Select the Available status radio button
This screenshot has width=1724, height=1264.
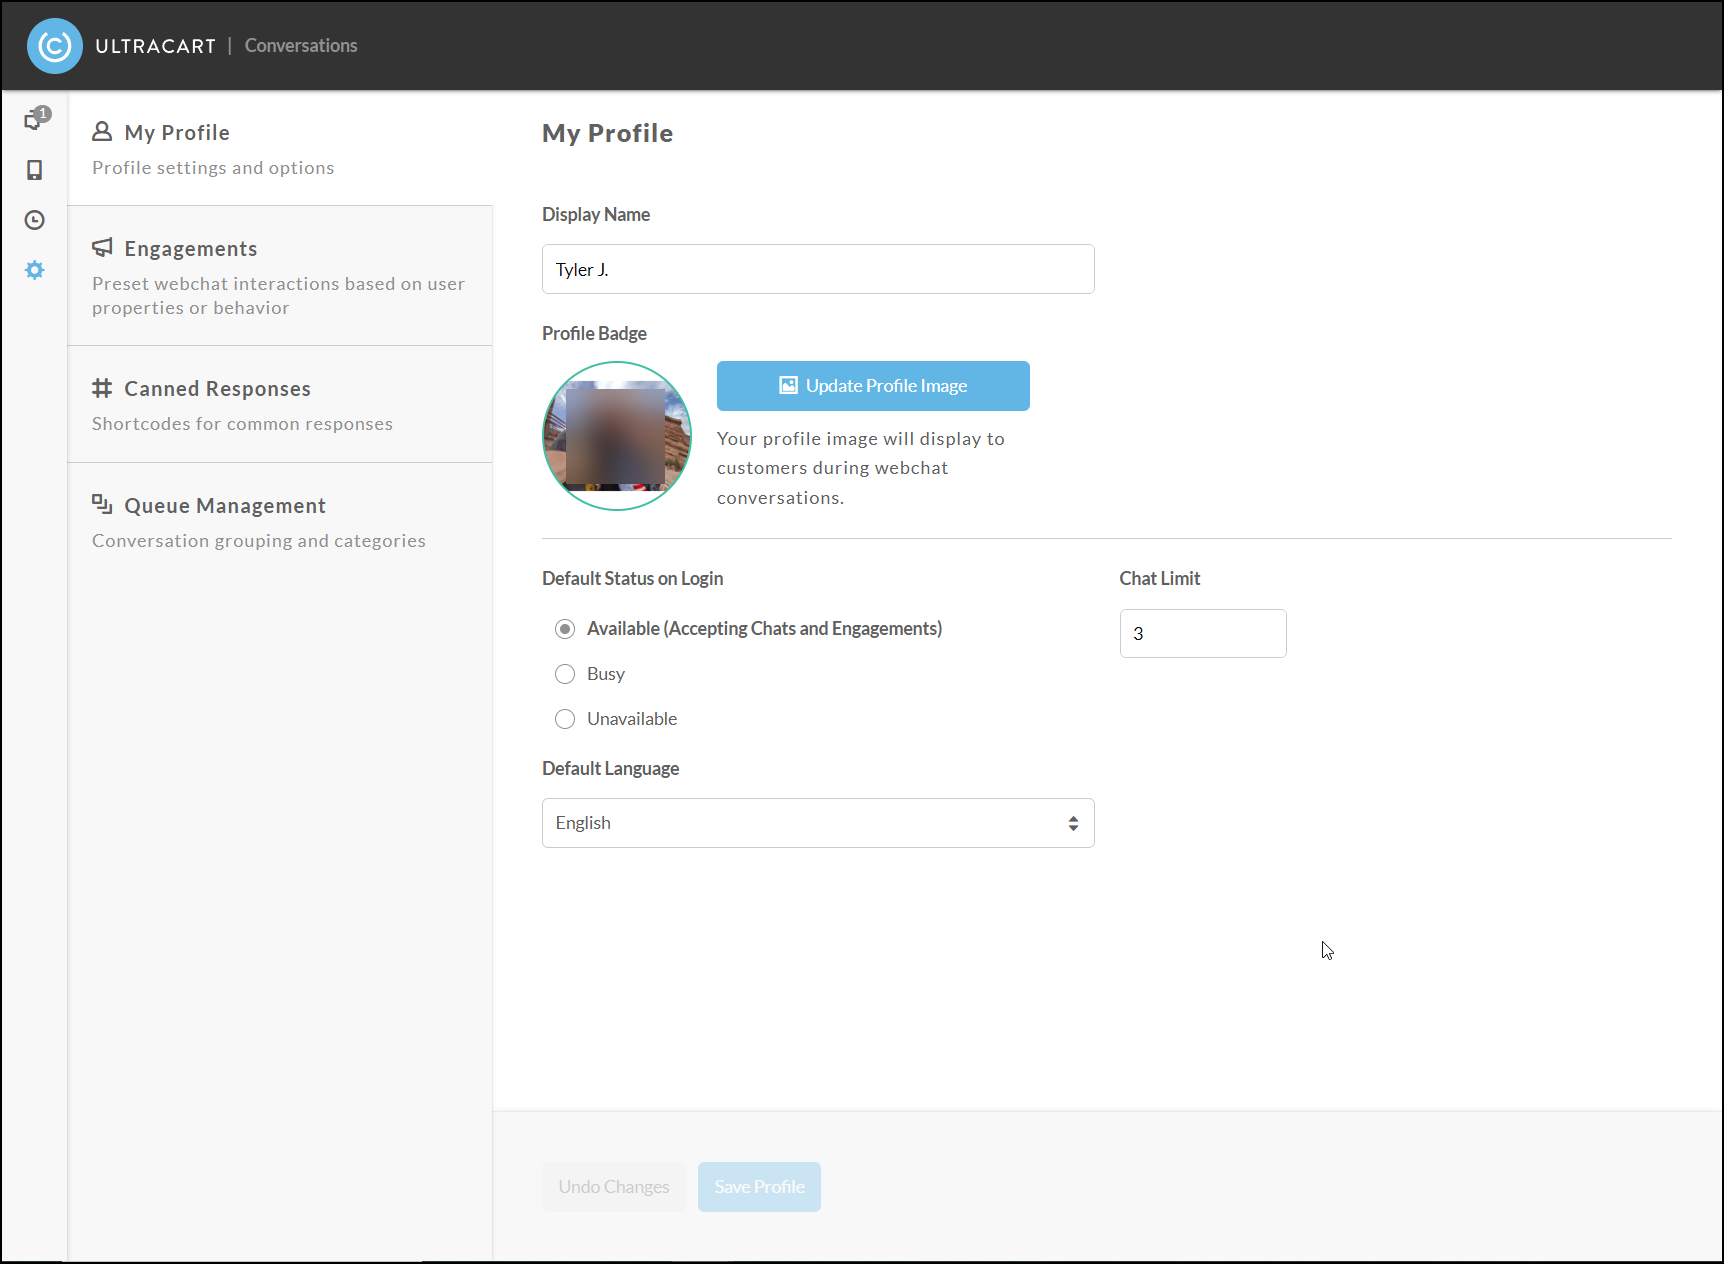coord(565,629)
